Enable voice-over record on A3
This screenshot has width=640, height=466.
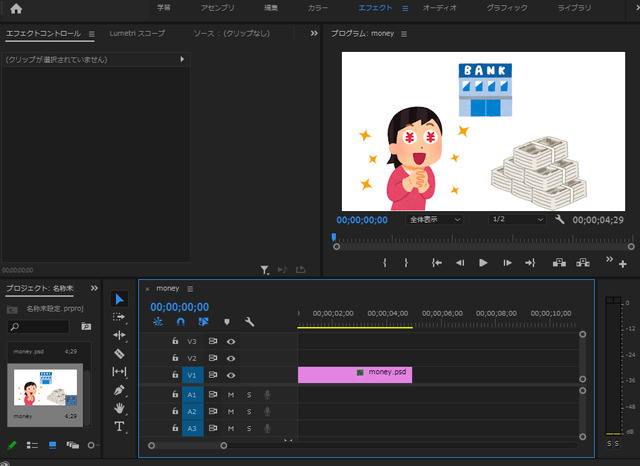[267, 428]
